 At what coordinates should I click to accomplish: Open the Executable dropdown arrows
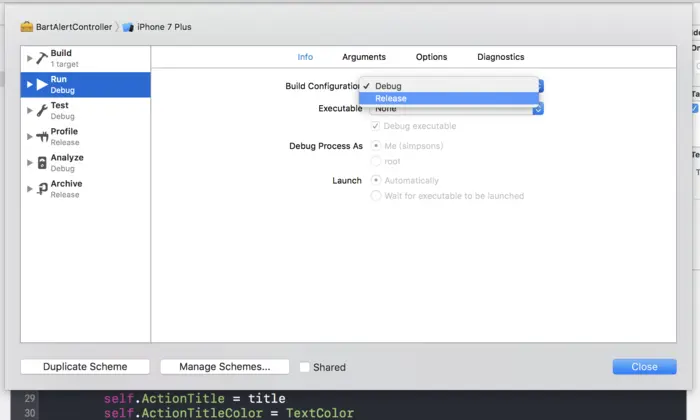point(538,108)
